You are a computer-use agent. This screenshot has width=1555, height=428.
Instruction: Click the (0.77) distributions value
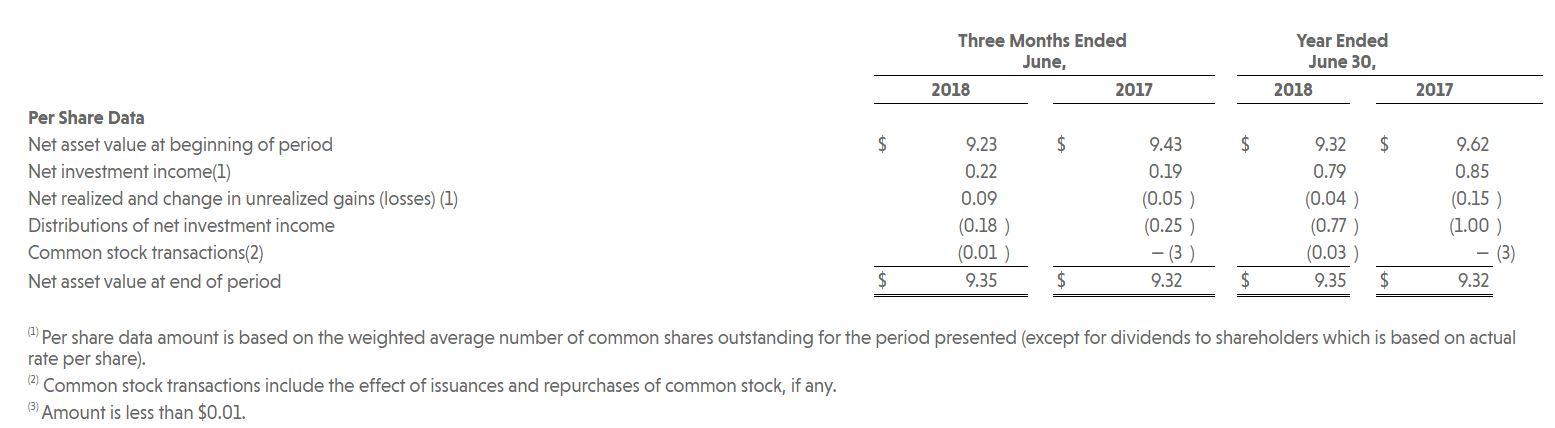tap(1332, 226)
